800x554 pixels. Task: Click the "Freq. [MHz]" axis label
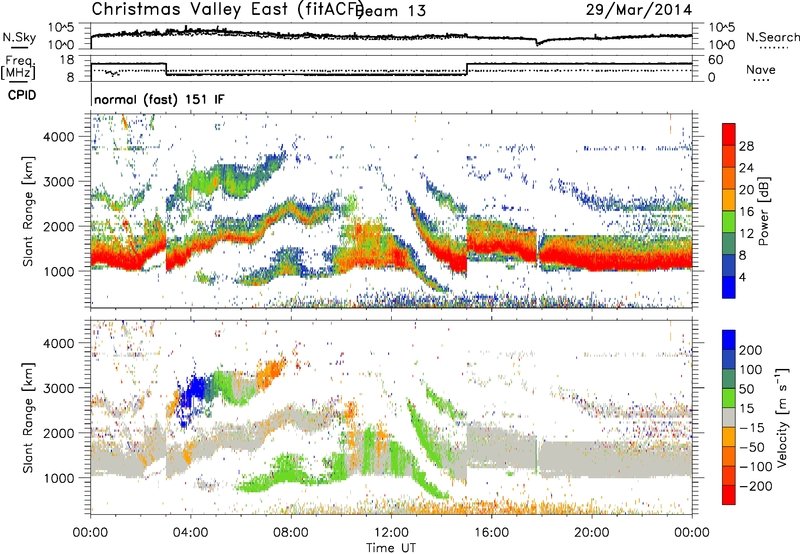pyautogui.click(x=18, y=67)
